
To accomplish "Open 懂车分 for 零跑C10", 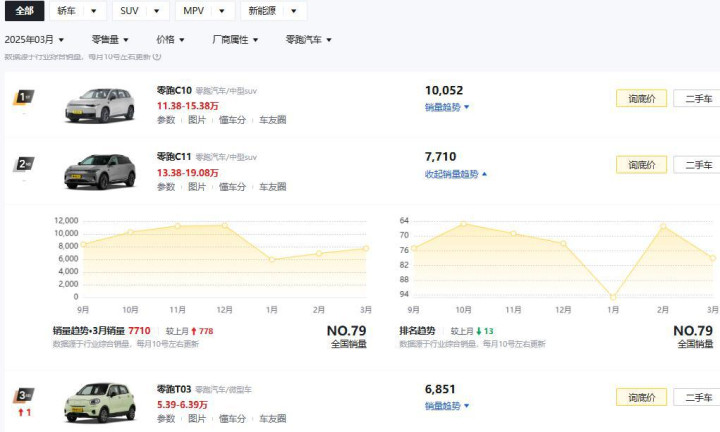I will coord(232,120).
